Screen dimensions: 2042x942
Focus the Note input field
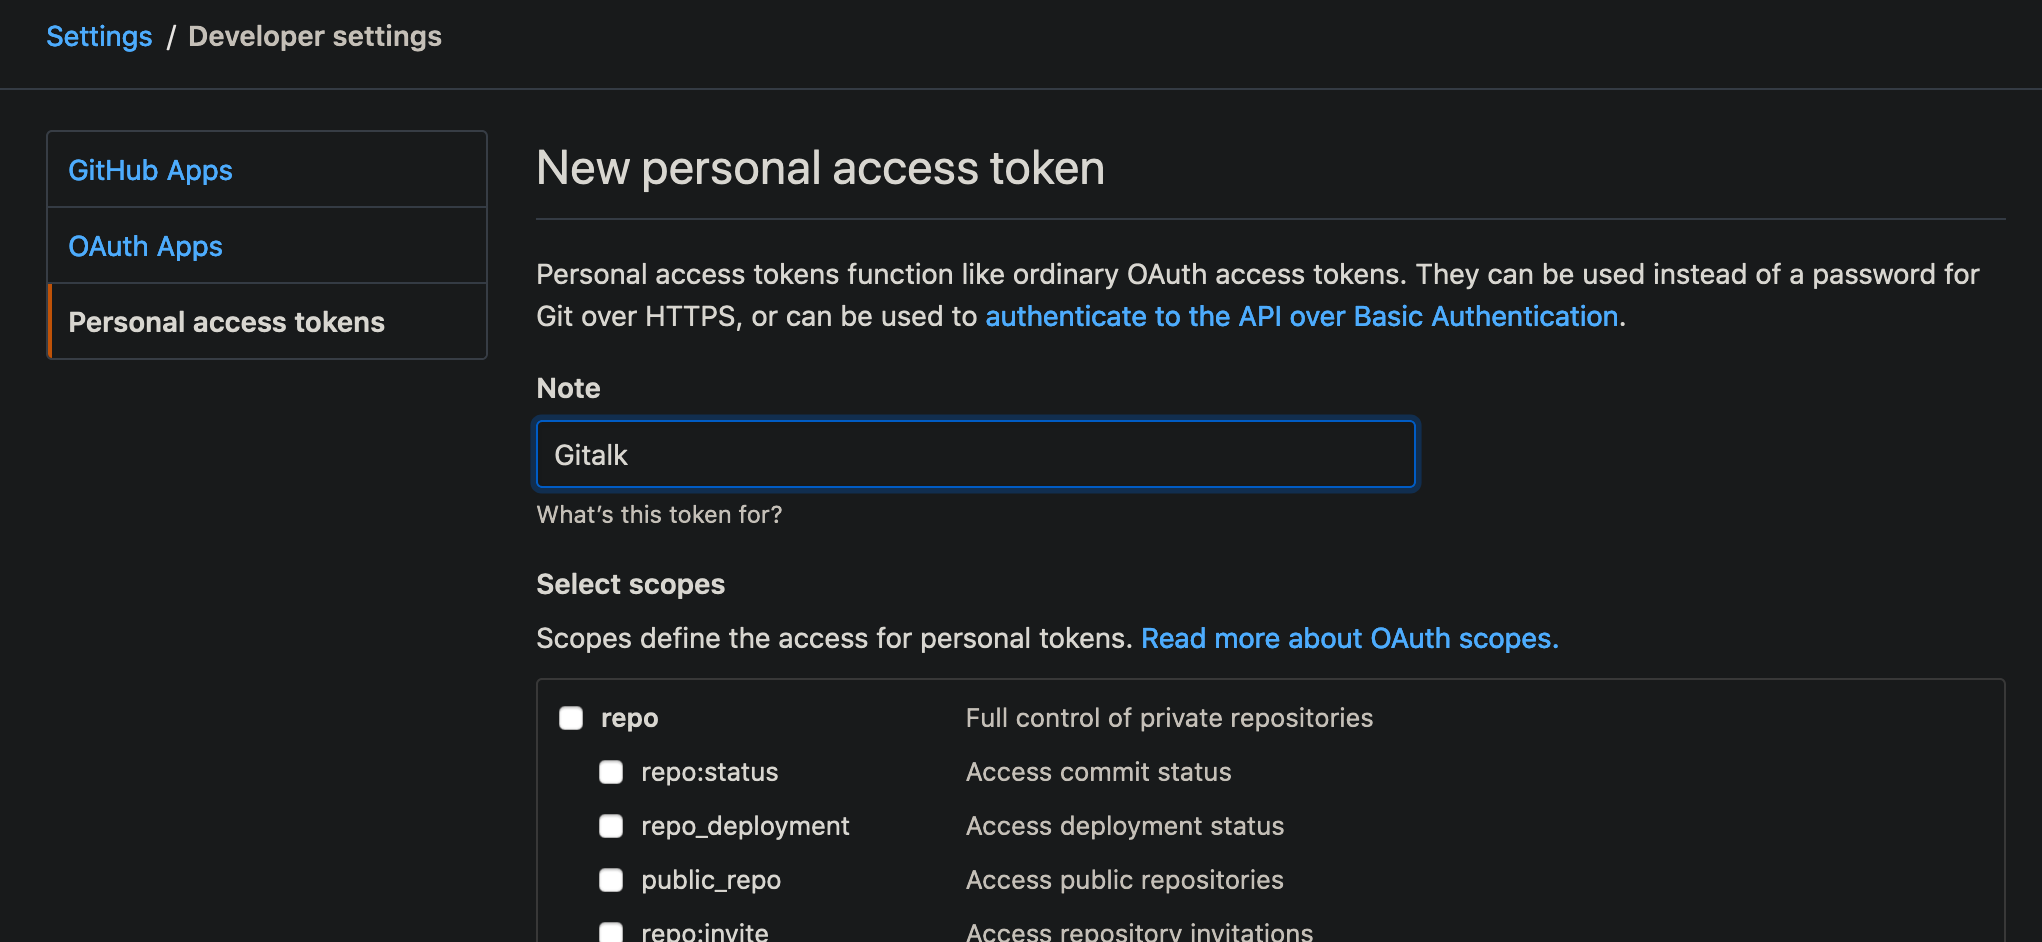[975, 455]
